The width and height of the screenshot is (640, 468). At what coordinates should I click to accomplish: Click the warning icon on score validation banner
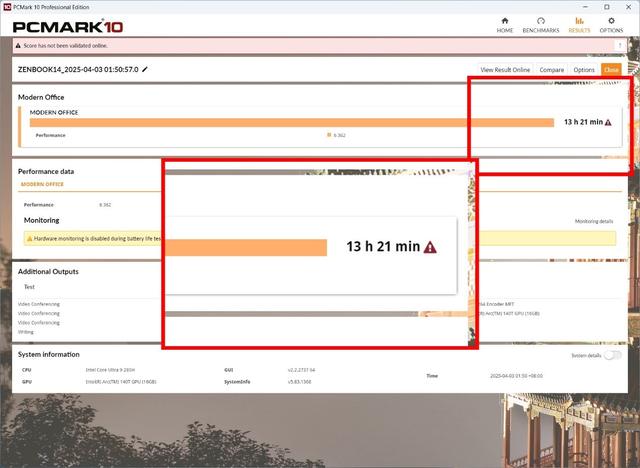[18, 46]
